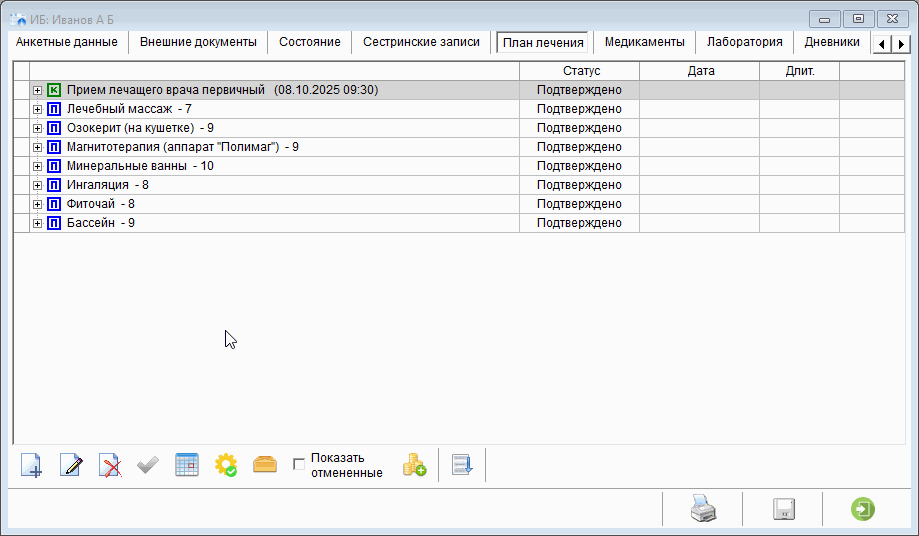The height and width of the screenshot is (536, 919).
Task: Click the Дата cell of Минеральные ванны row
Action: click(x=700, y=166)
